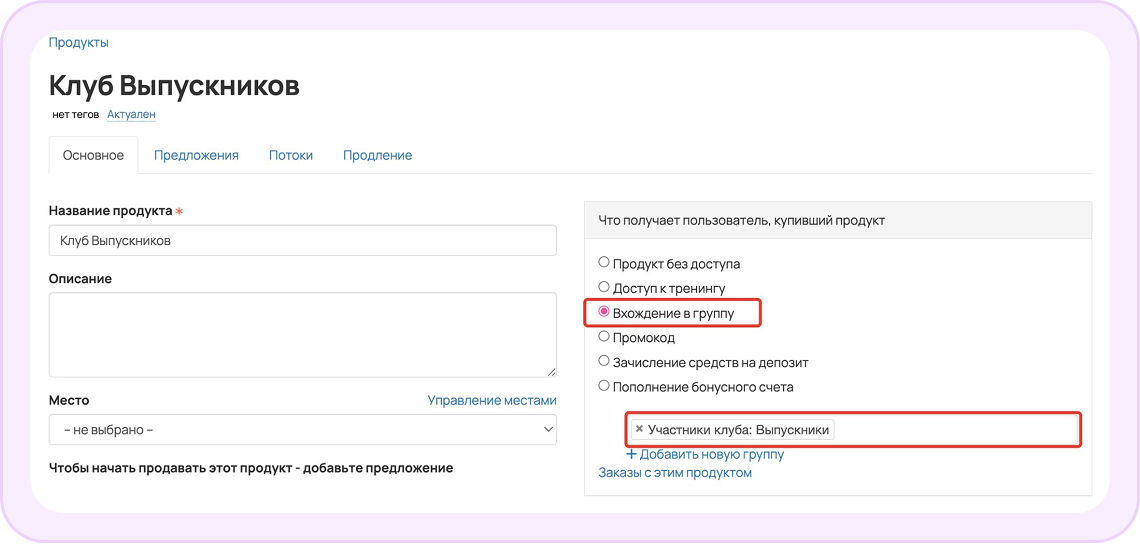Go to the Продление tab
This screenshot has height=544, width=1140.
click(377, 155)
